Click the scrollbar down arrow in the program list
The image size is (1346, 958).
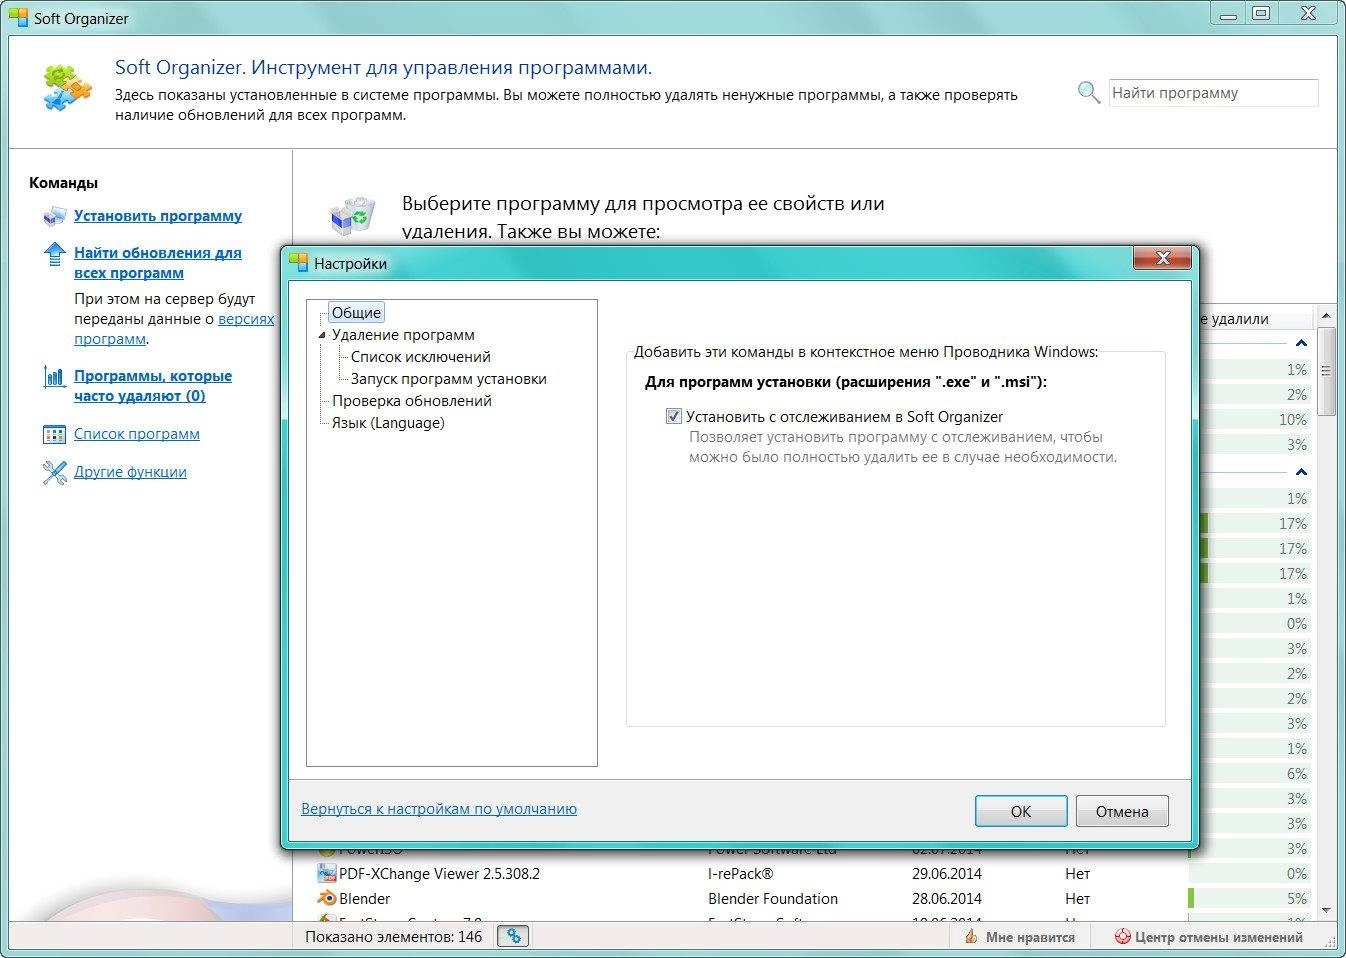[x=1326, y=911]
